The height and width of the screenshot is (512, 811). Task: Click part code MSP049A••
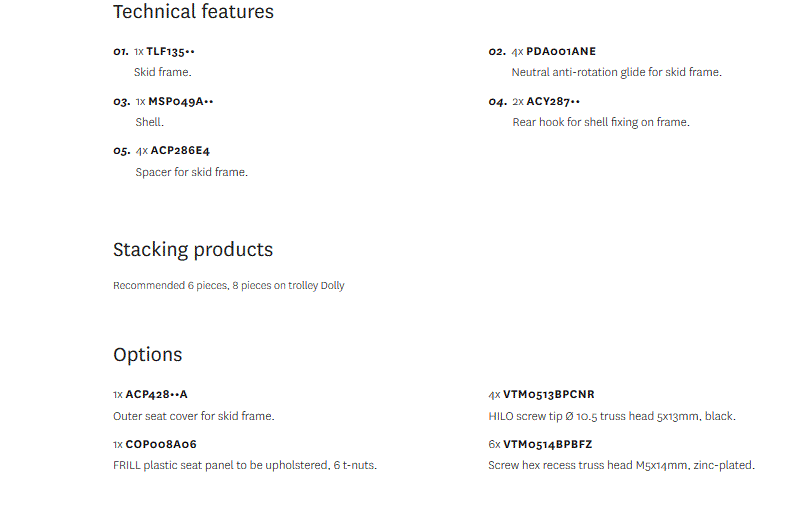click(x=181, y=101)
